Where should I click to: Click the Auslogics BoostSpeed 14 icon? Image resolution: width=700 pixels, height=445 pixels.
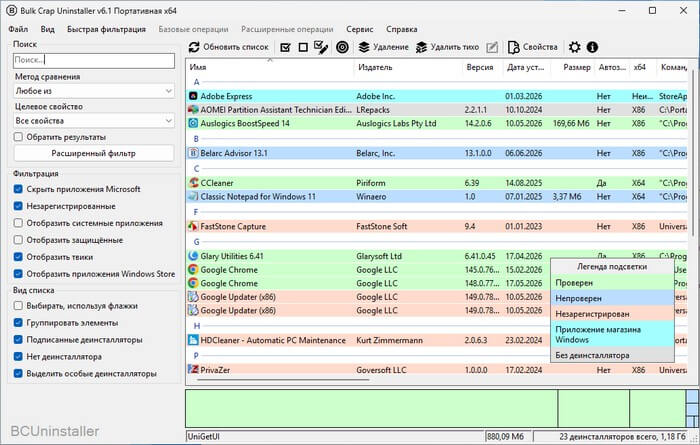click(193, 123)
